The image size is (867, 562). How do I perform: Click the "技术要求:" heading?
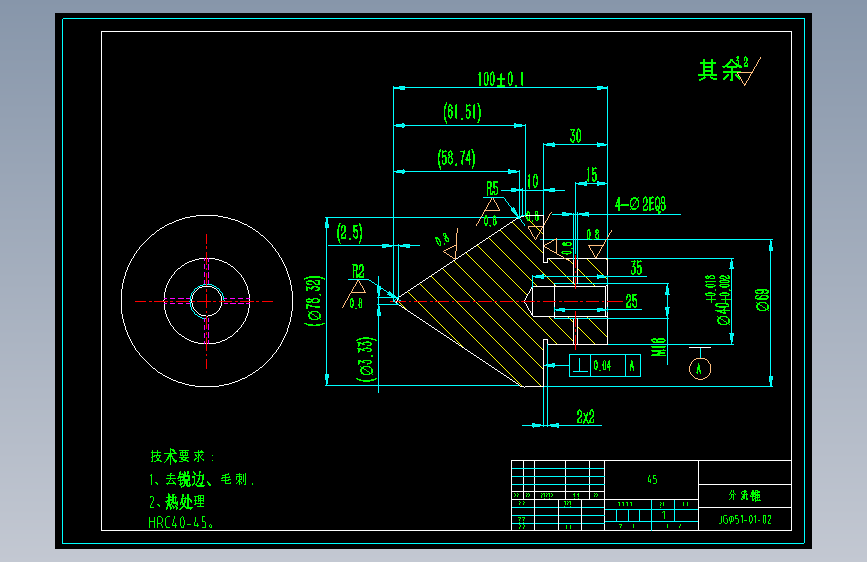coord(182,456)
